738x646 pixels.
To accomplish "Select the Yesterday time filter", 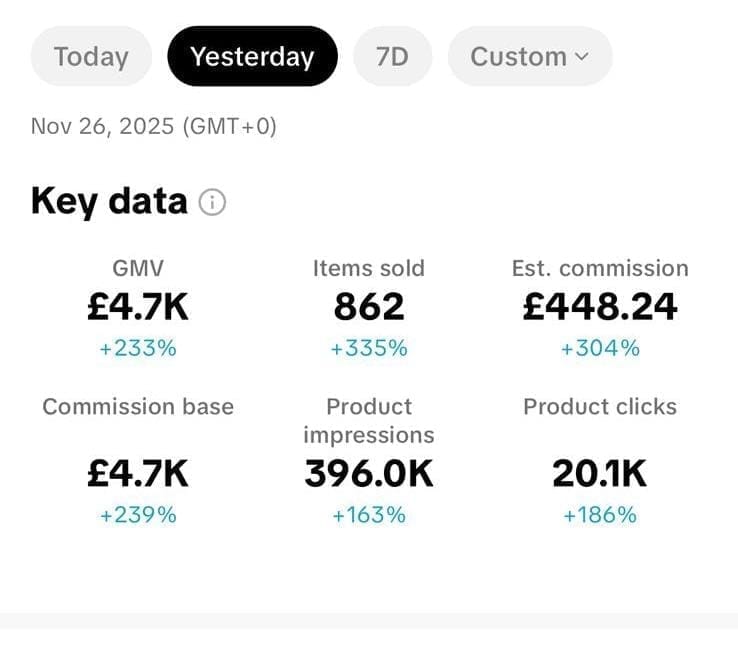I will [252, 57].
